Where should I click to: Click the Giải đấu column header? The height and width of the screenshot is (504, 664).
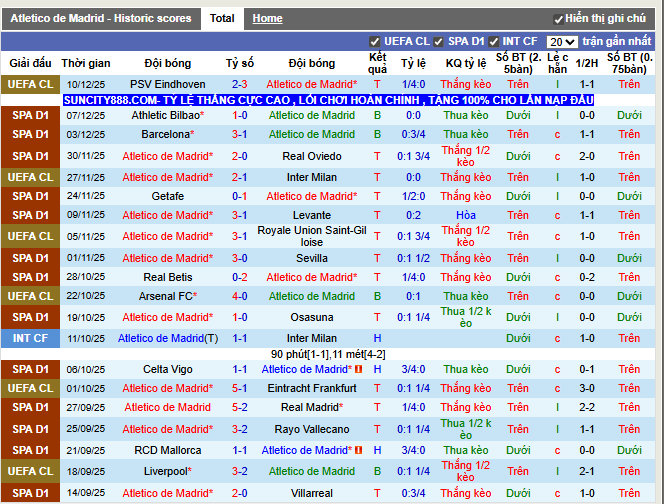click(30, 64)
